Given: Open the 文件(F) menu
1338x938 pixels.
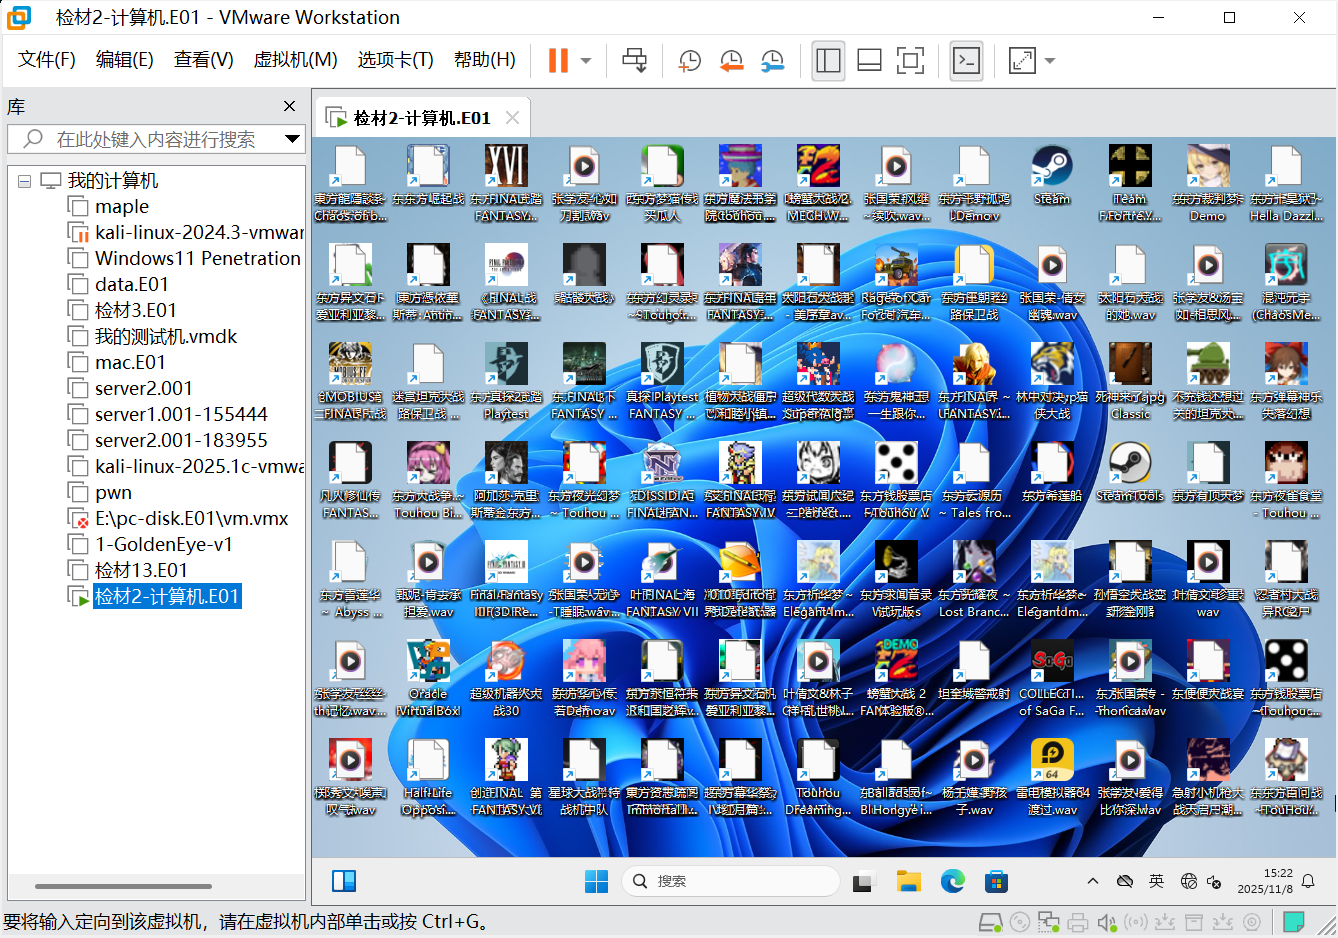Looking at the screenshot, I should [47, 60].
